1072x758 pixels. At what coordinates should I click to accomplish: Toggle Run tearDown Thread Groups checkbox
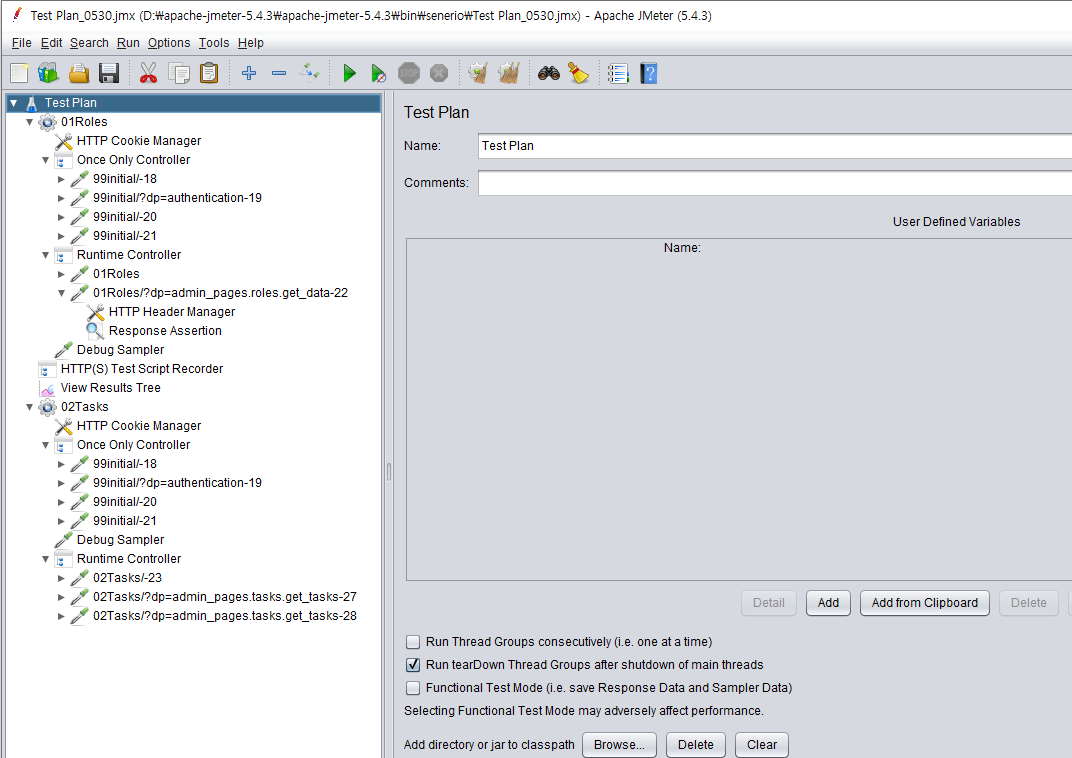coord(413,664)
